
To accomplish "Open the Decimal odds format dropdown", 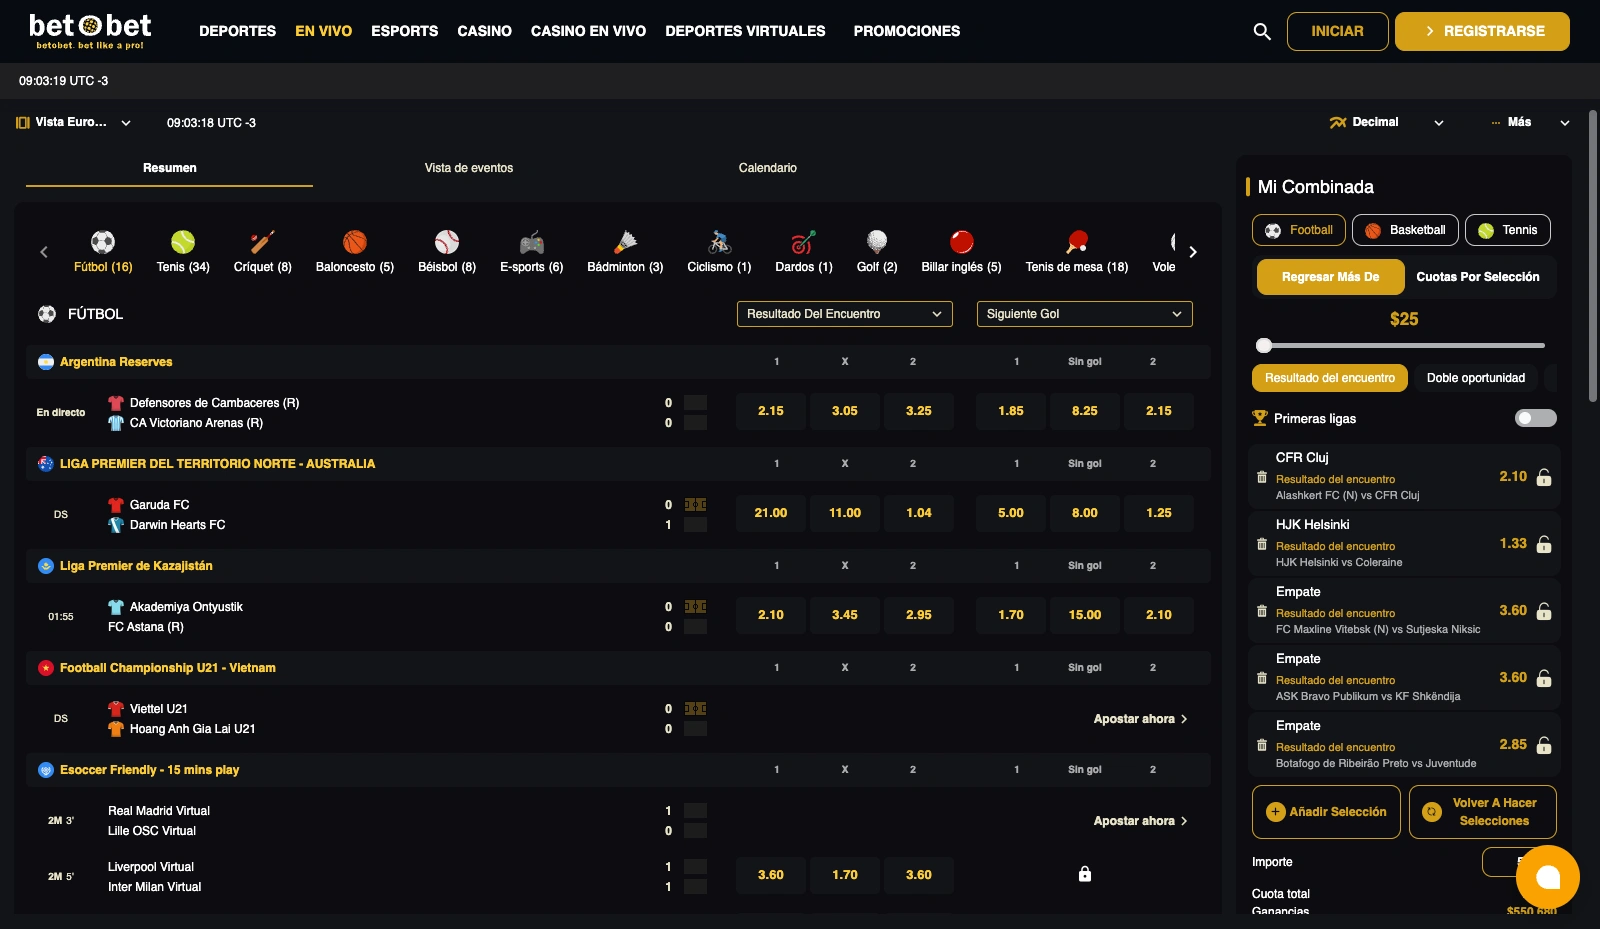I will 1387,122.
